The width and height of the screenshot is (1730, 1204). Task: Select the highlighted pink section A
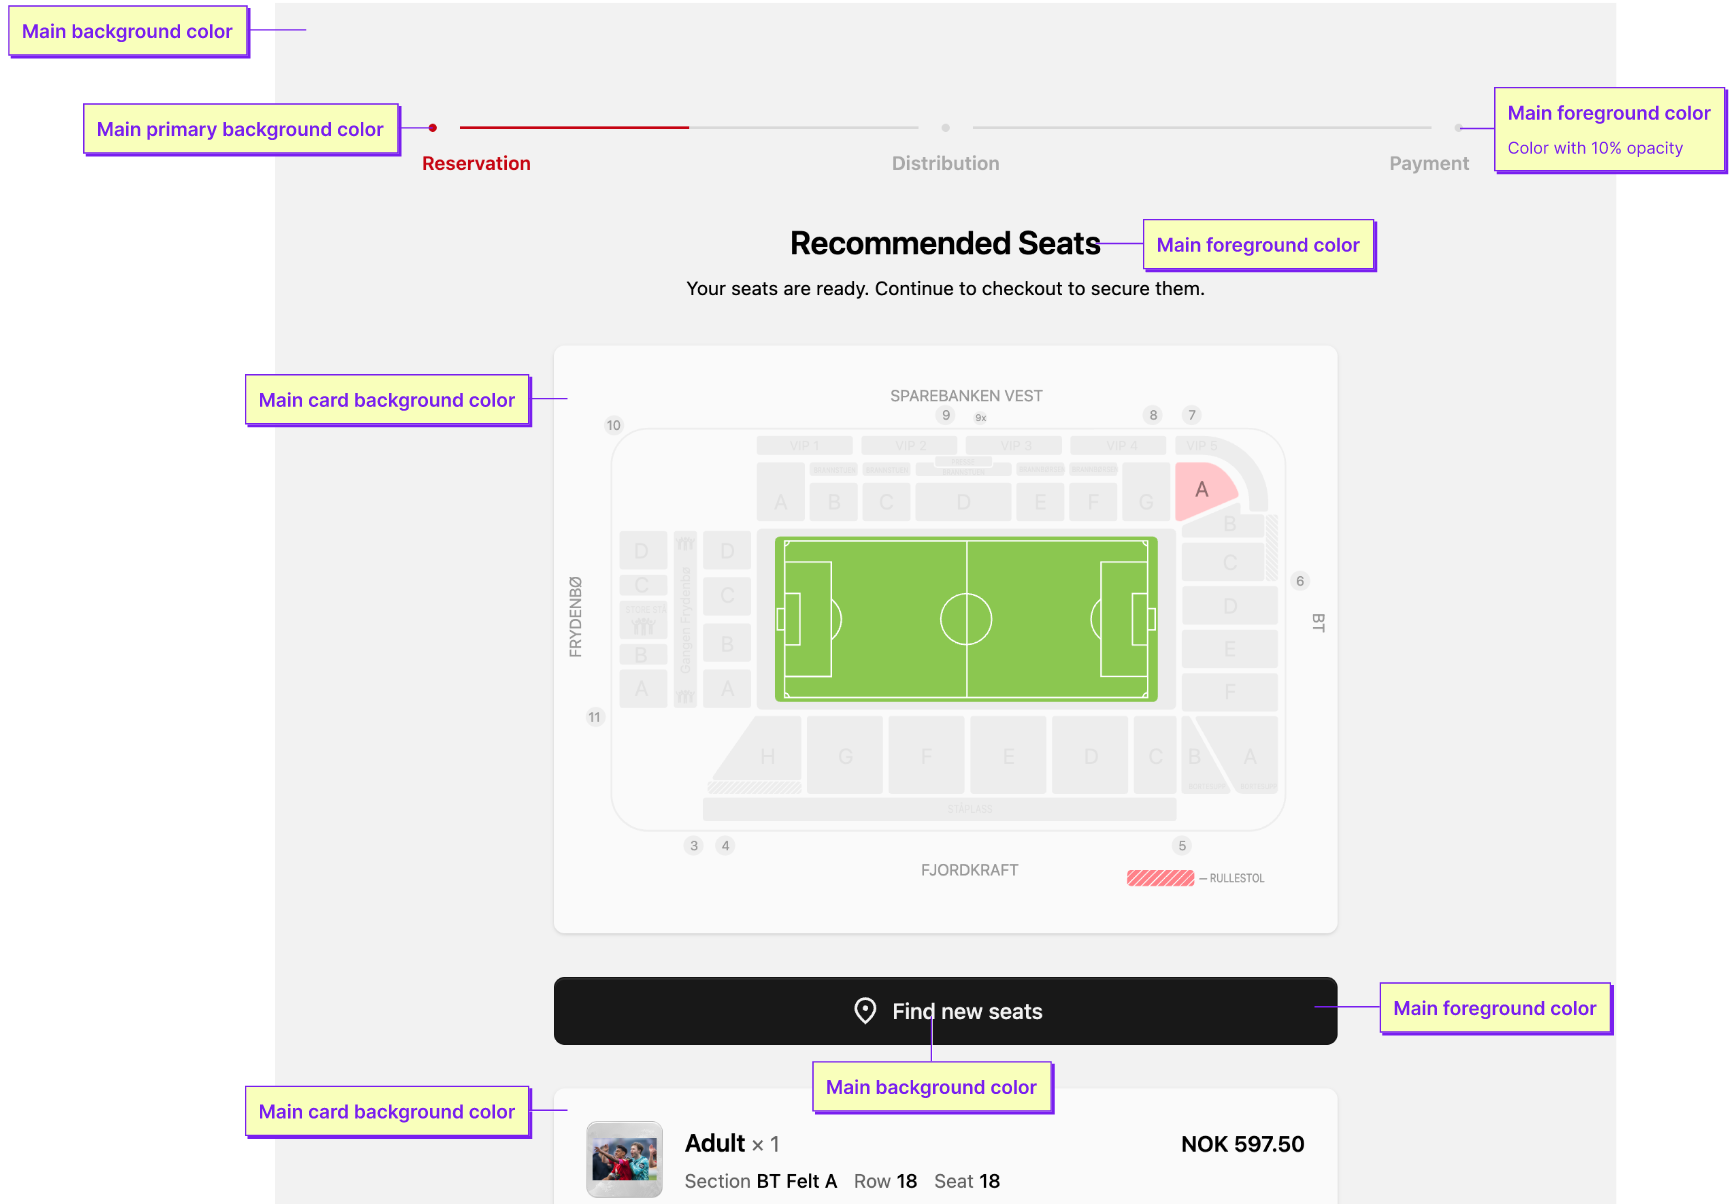click(x=1204, y=490)
